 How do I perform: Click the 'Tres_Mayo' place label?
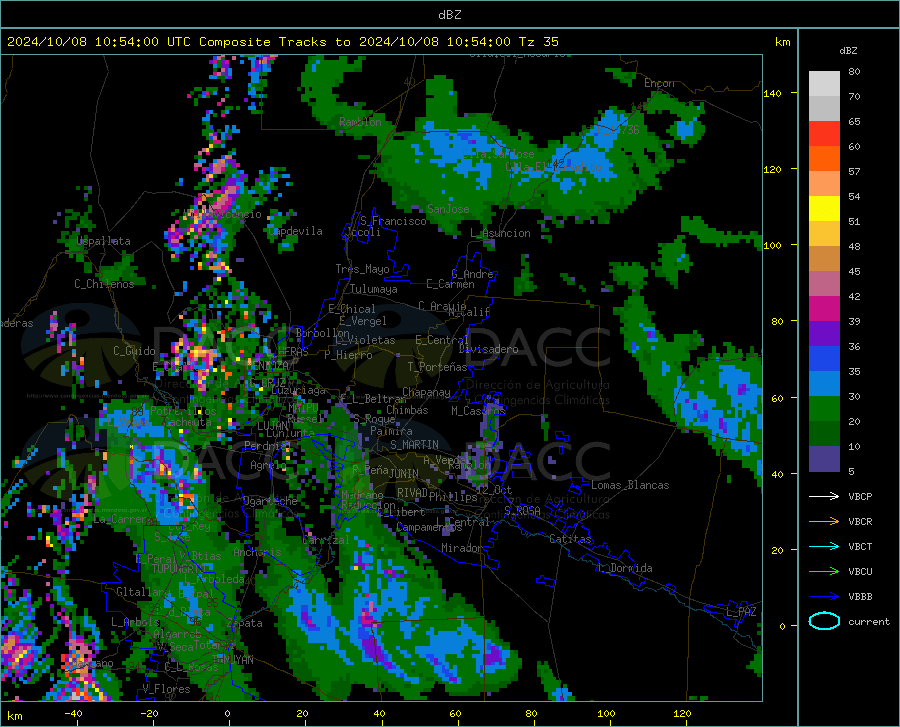pyautogui.click(x=362, y=269)
